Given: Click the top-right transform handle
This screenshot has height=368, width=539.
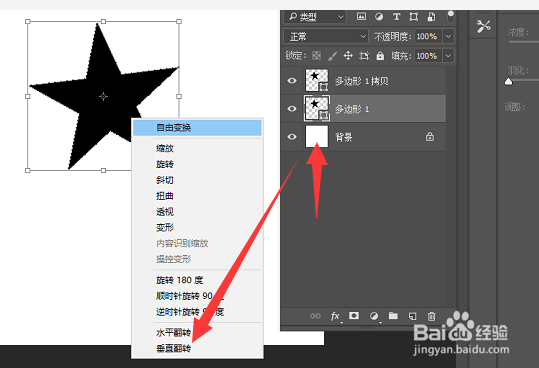Looking at the screenshot, I should (179, 21).
